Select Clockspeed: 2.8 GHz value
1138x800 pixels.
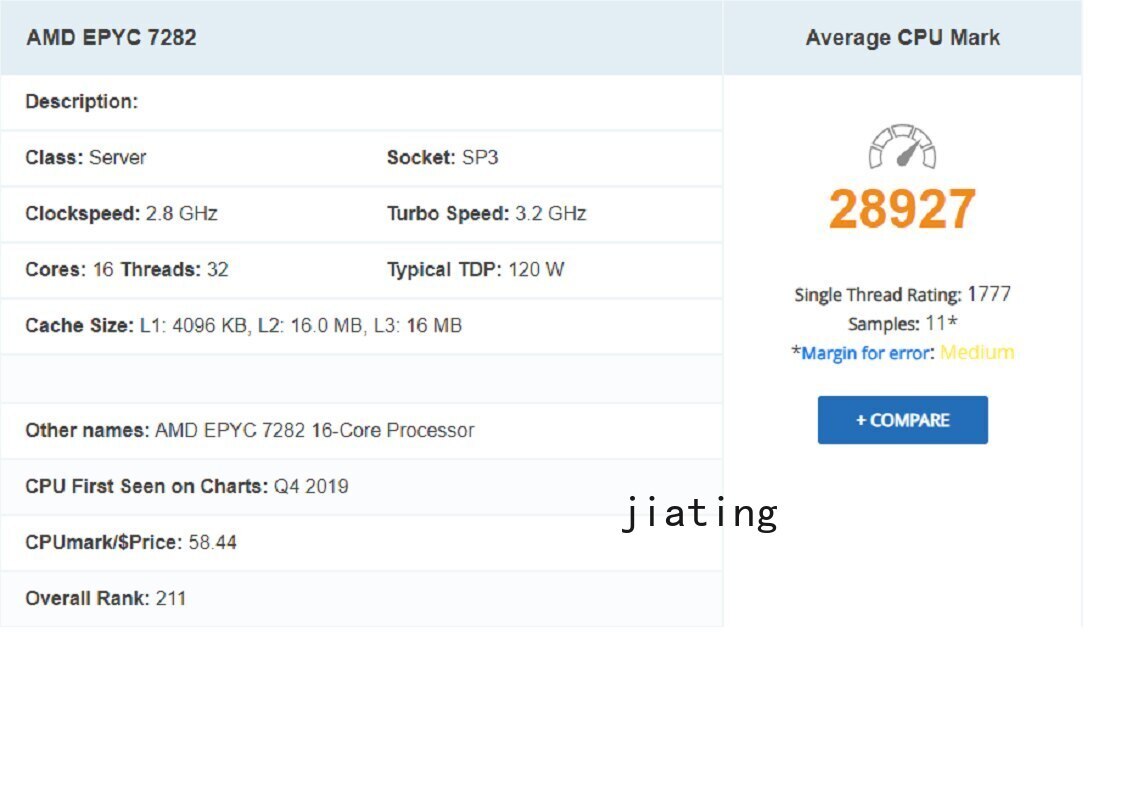(121, 213)
